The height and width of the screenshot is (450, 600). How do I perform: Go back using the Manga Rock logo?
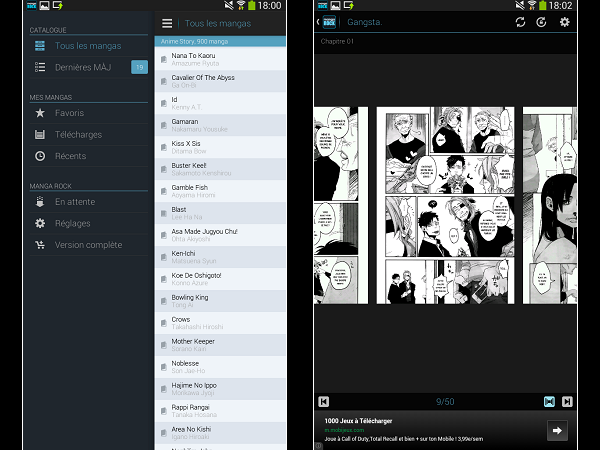tap(326, 22)
